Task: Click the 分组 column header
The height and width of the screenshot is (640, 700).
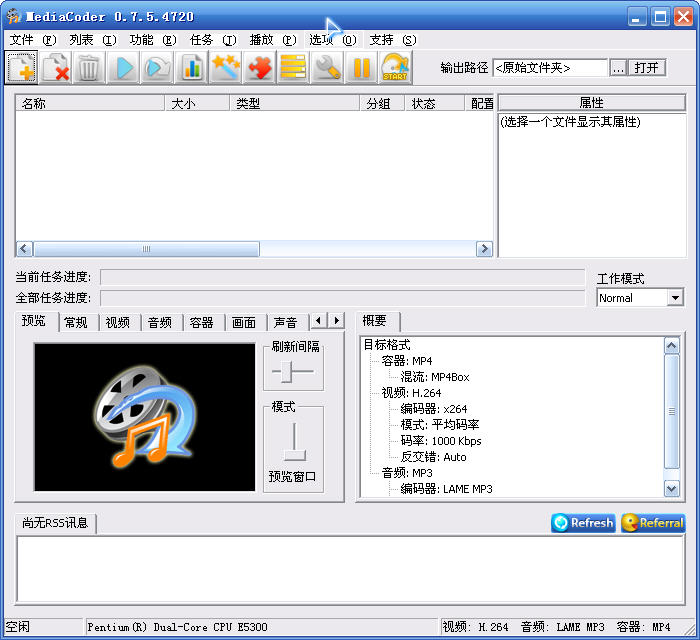Action: 383,103
